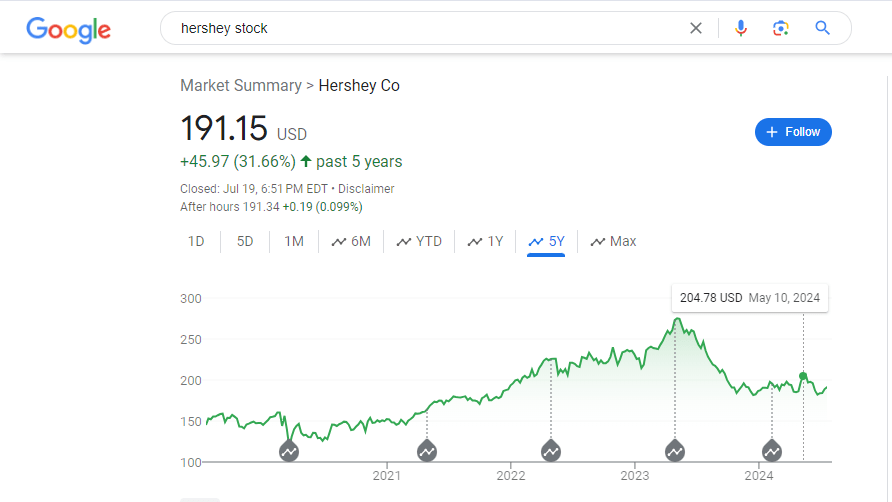Click the Google logo
Screen dimensions: 892x502
click(x=68, y=29)
